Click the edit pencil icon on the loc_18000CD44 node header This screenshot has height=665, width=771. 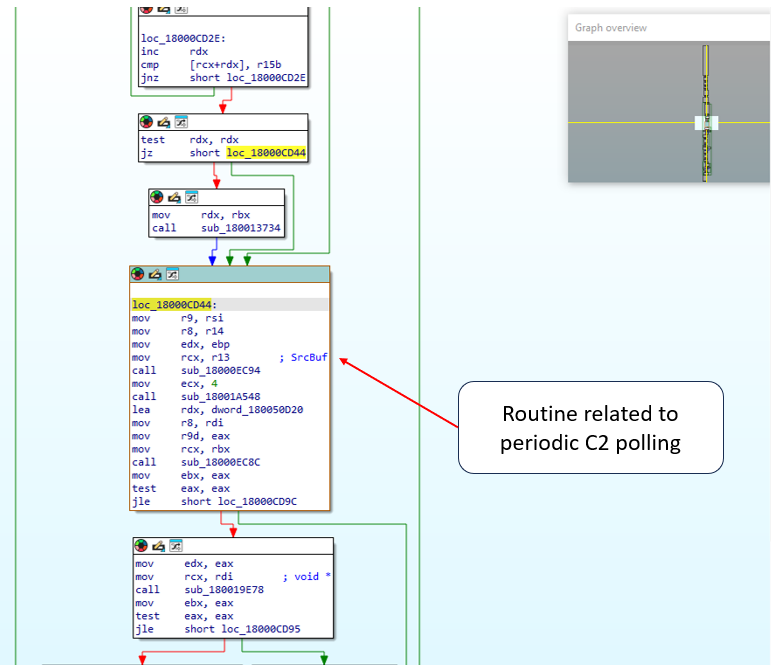tap(155, 274)
